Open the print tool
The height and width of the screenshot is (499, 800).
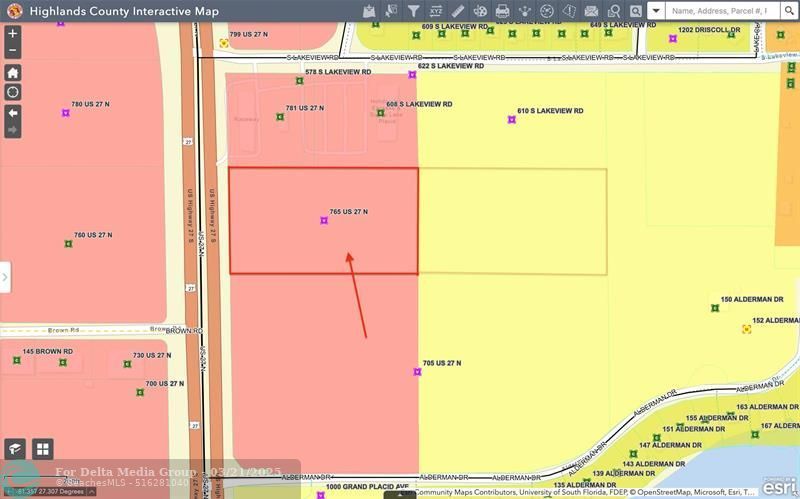[x=502, y=11]
